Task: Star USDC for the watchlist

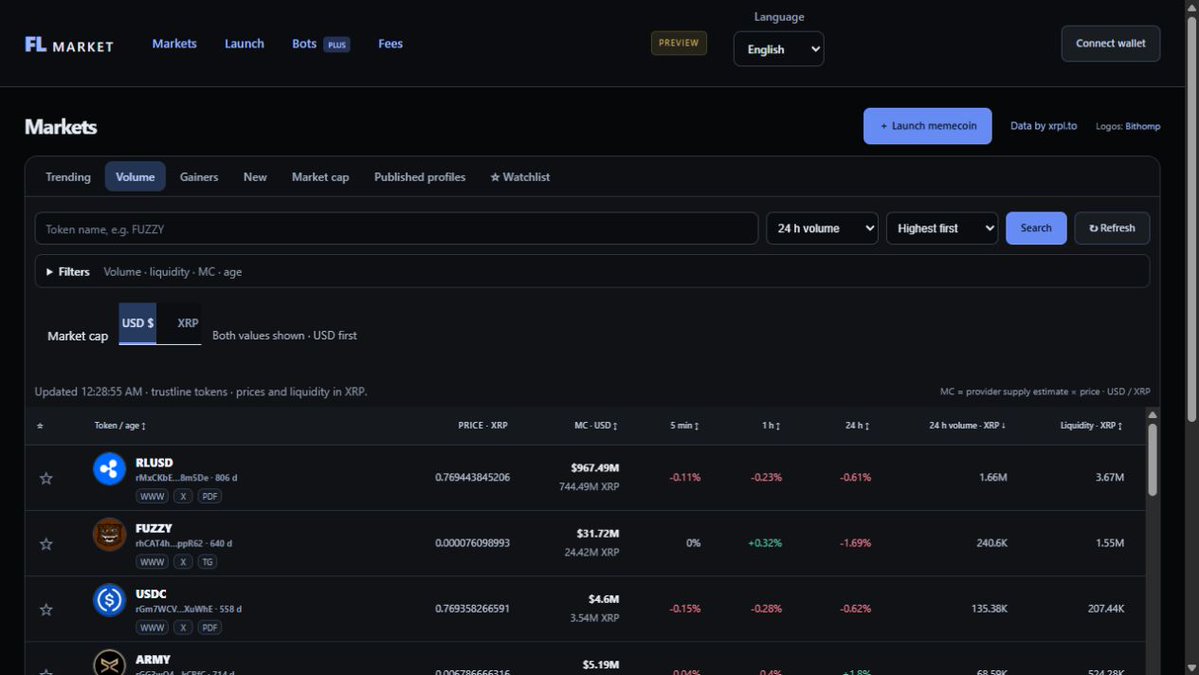Action: [46, 610]
